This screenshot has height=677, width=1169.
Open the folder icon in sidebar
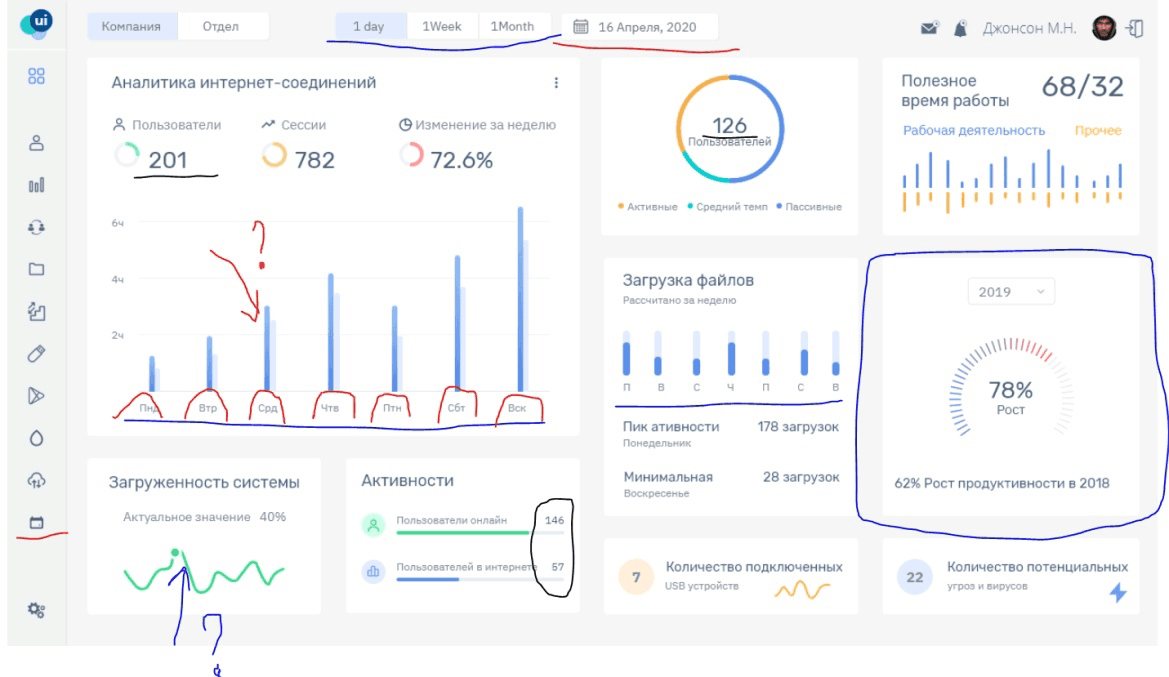tap(37, 269)
